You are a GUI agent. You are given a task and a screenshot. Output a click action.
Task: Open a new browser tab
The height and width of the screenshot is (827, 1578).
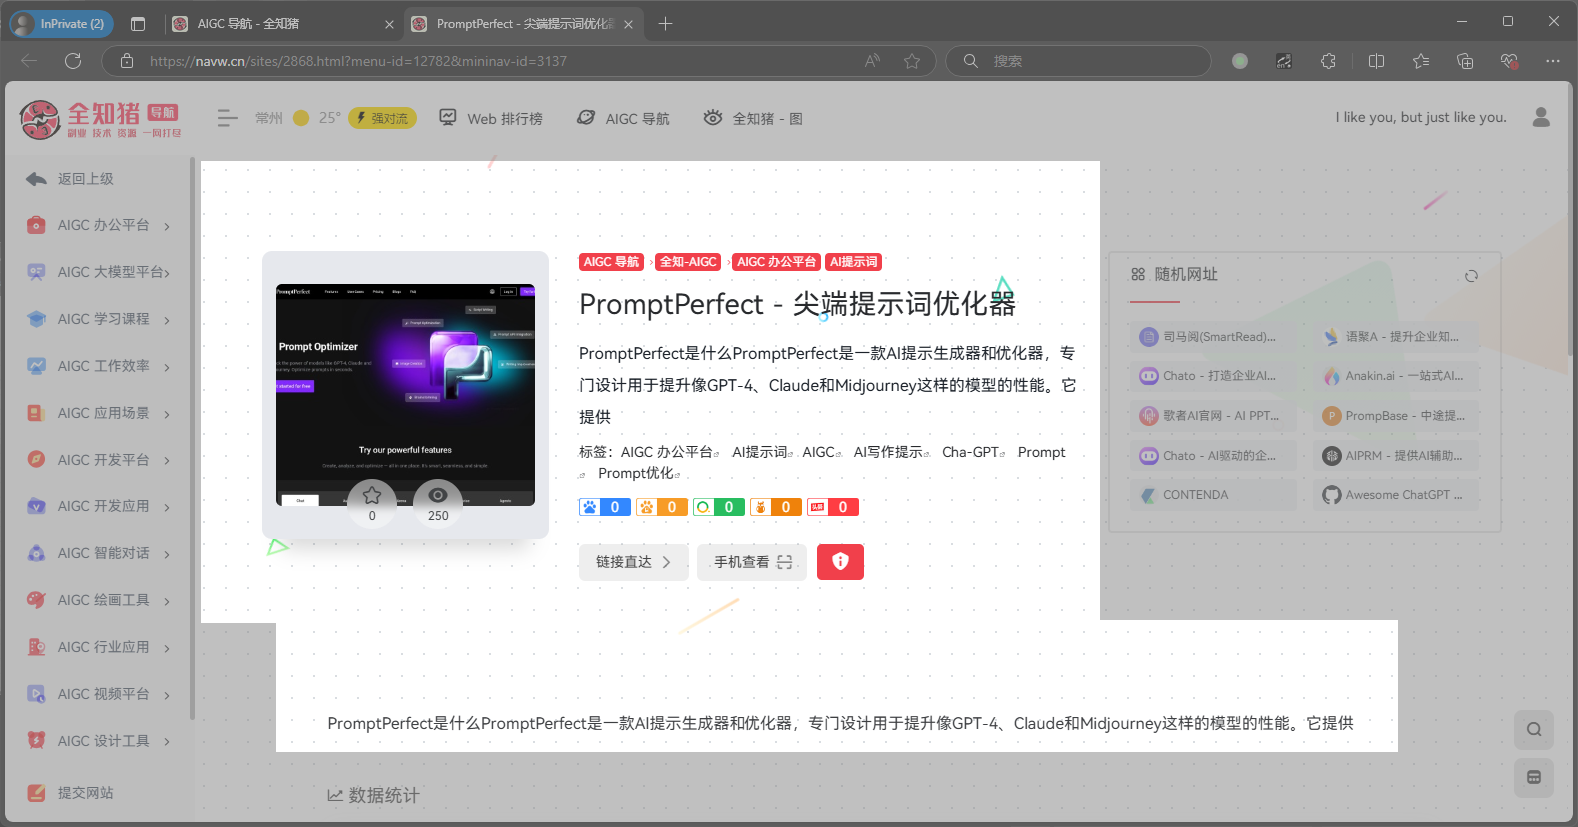(665, 23)
